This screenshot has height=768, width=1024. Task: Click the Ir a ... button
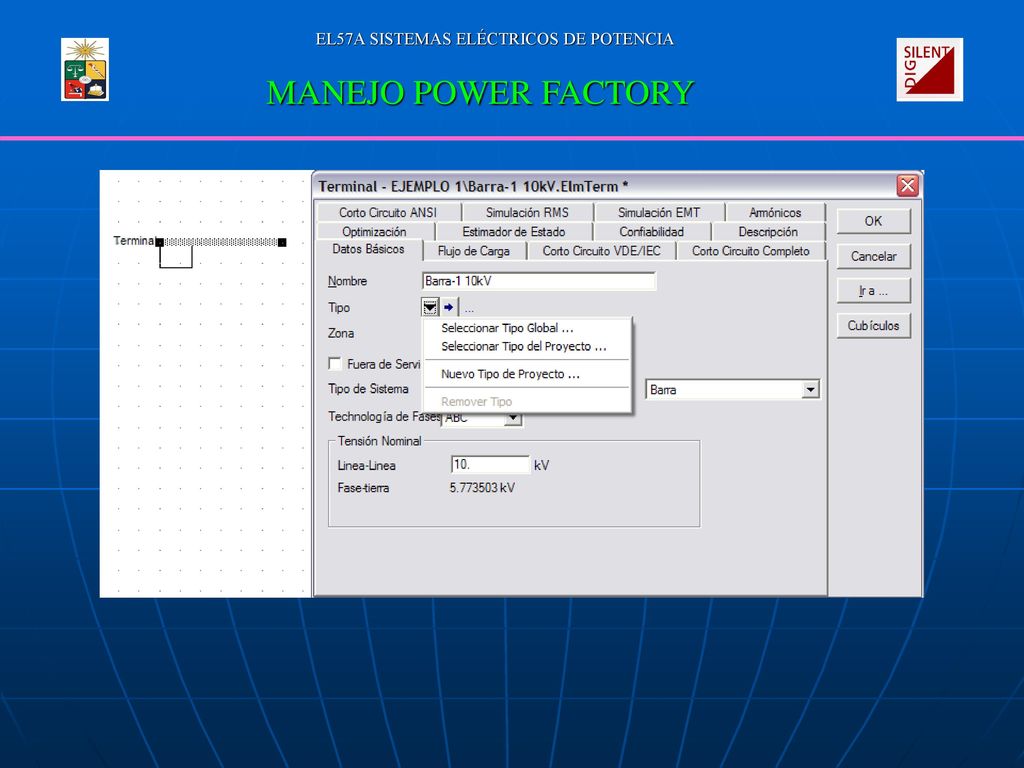point(873,291)
